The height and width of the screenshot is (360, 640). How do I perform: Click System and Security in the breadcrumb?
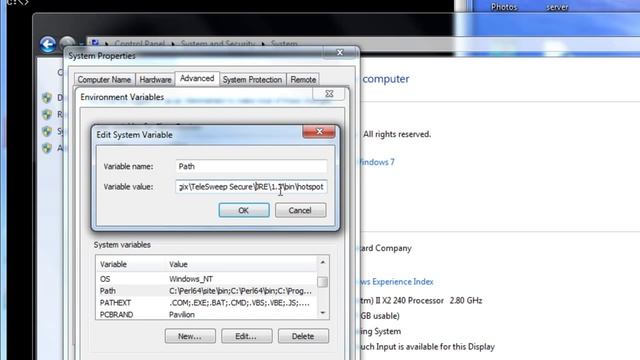218,43
